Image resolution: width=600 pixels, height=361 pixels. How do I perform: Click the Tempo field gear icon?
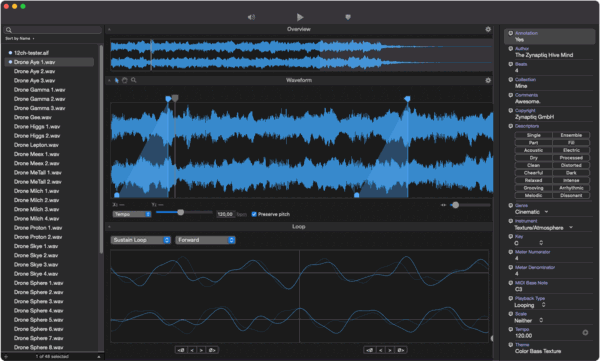585,333
